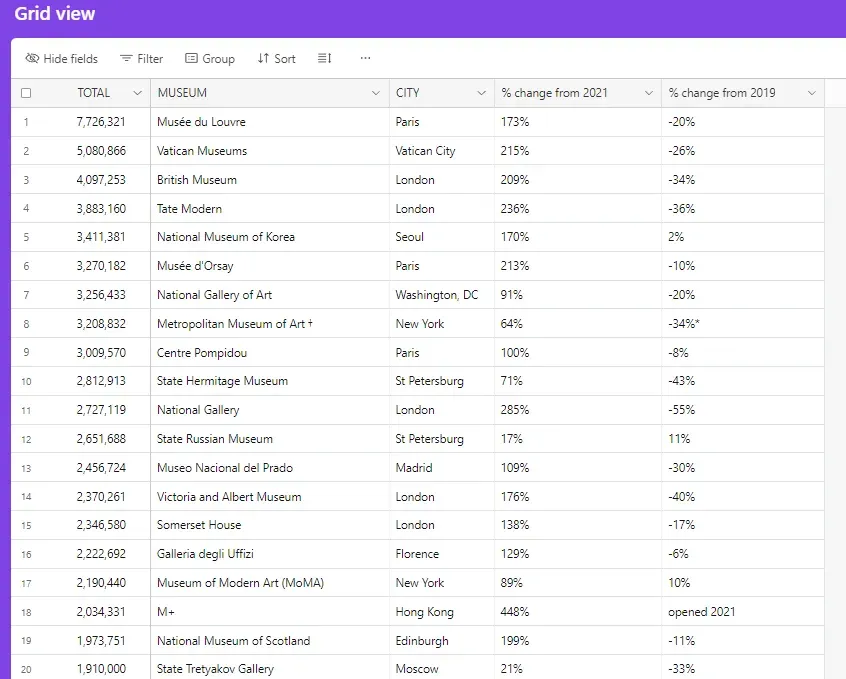Open the Sort menu
The image size is (846, 679).
coord(276,58)
